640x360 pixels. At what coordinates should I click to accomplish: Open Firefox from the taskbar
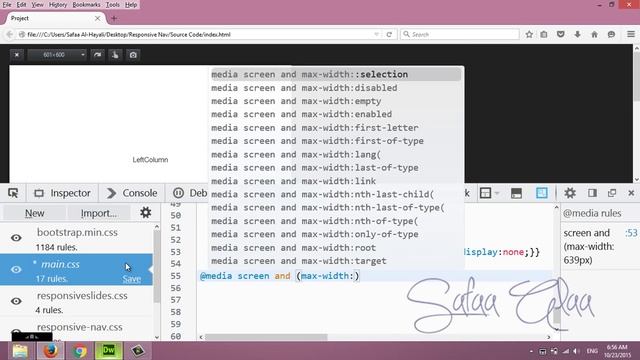tap(51, 351)
